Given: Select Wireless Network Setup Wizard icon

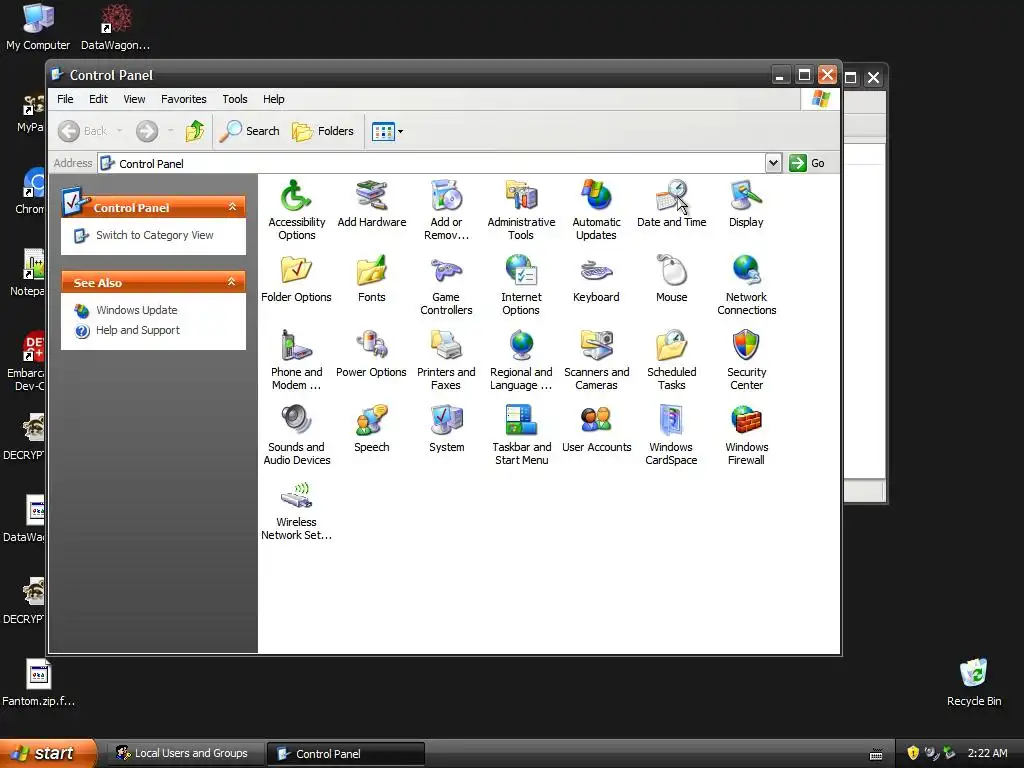Looking at the screenshot, I should coord(296,510).
